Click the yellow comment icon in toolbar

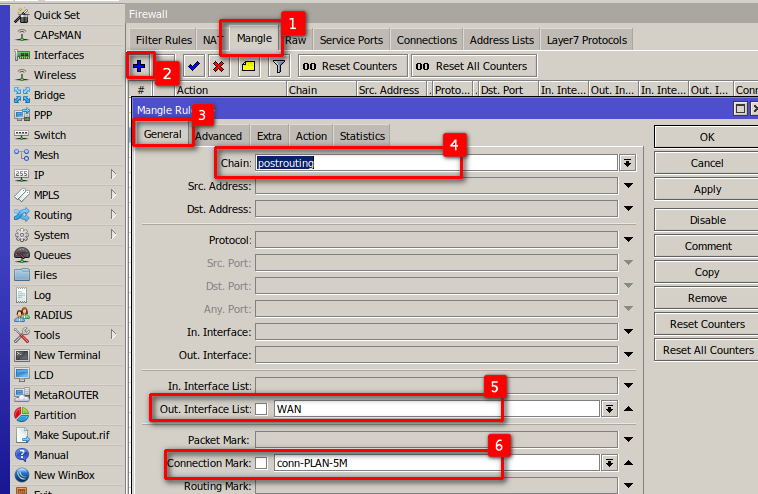(x=248, y=66)
